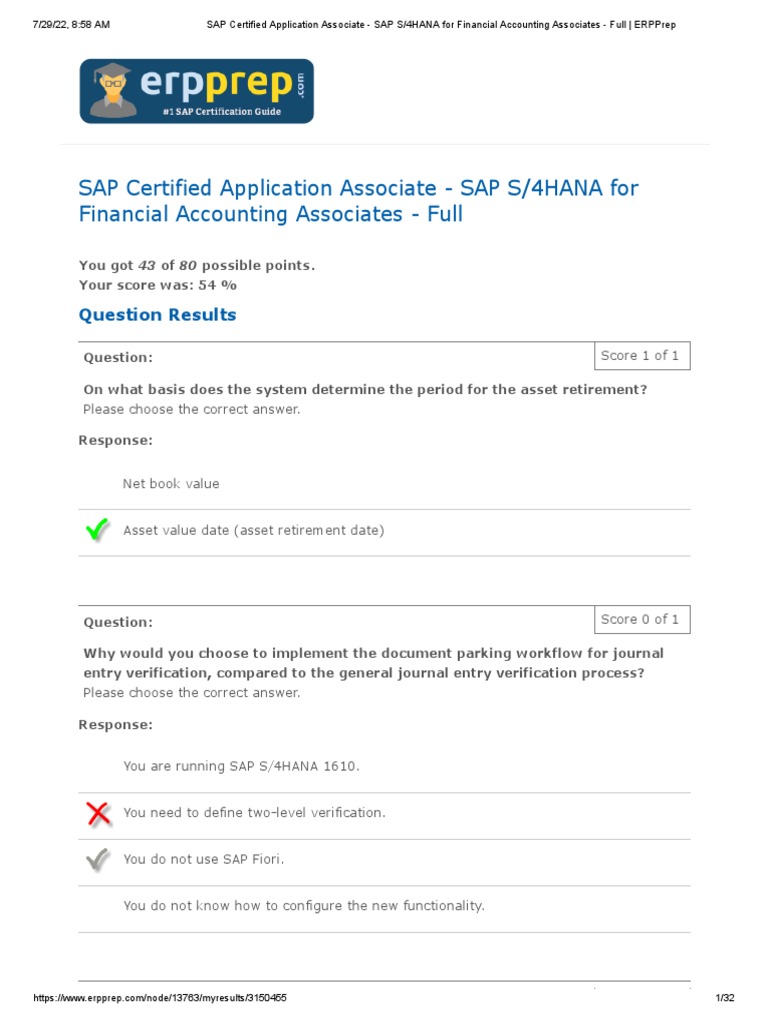Click the document parking workflow question text
Screen dimensions: 768x1024
[x=373, y=663]
